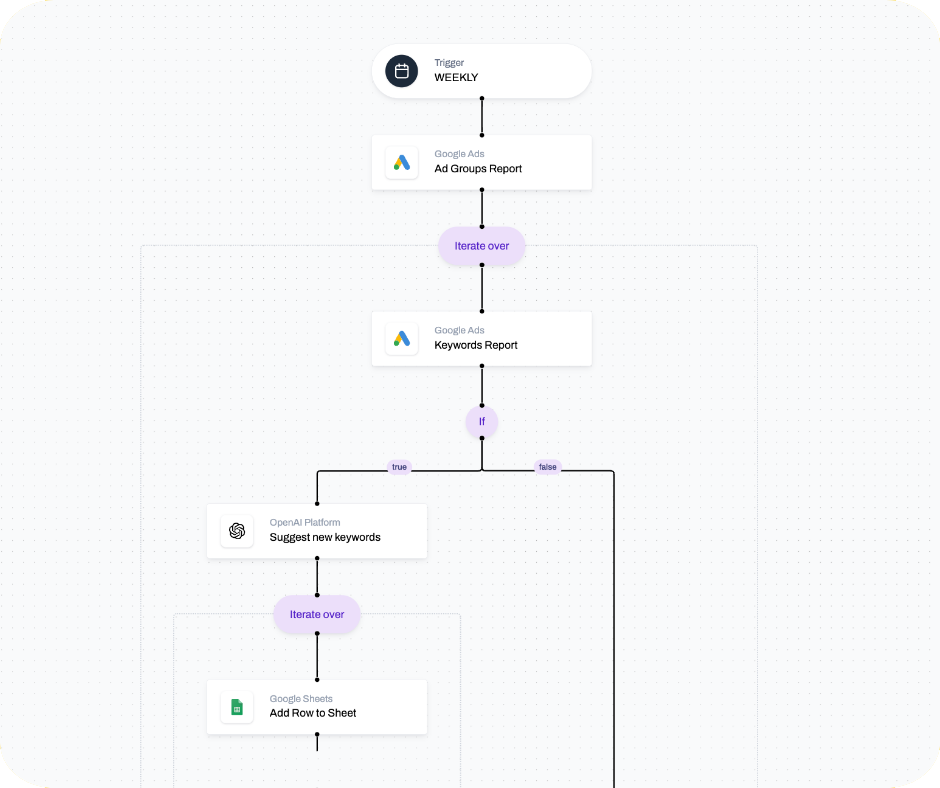Click the Google Sheets icon
The height and width of the screenshot is (788, 940).
237,707
